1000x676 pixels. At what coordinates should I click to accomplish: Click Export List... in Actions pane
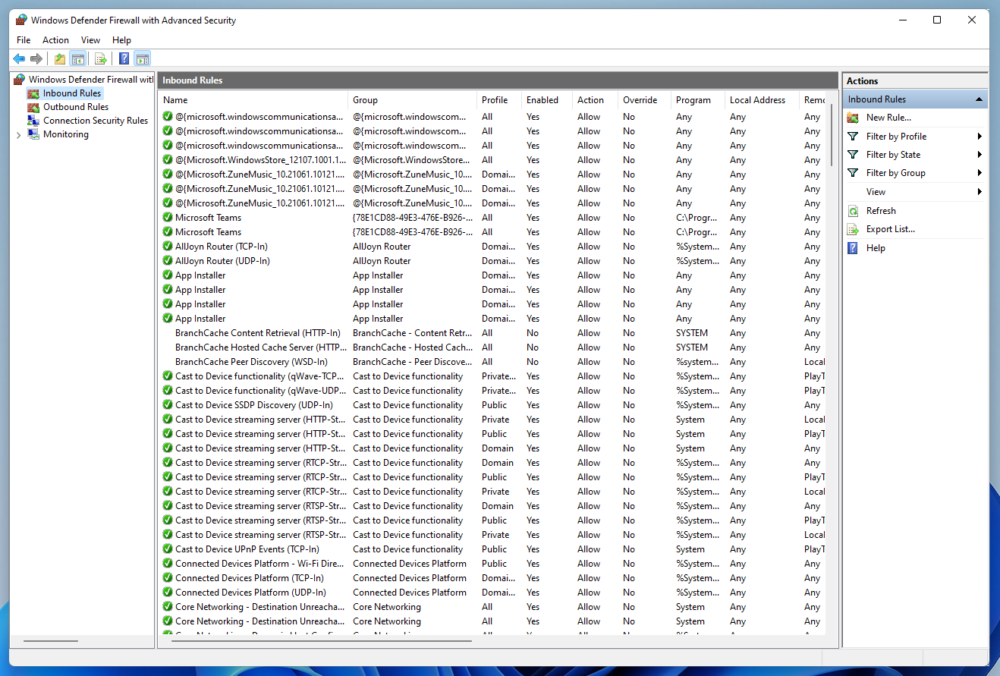(x=890, y=229)
